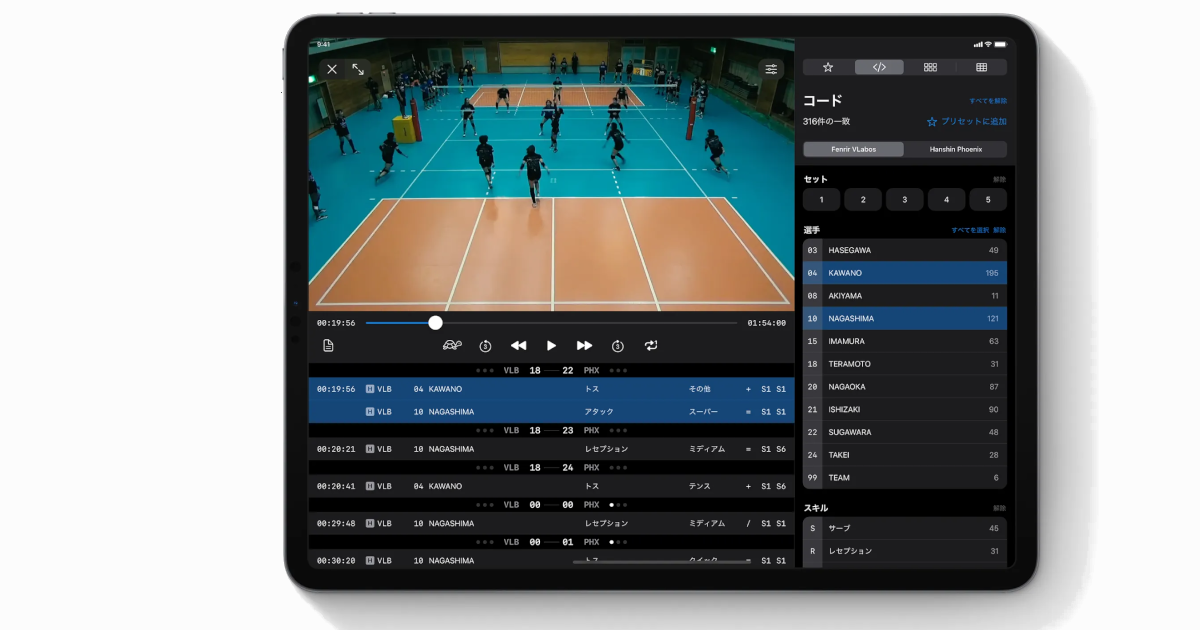The width and height of the screenshot is (1200, 630).
Task: Rewind video by 3 seconds
Action: 484,345
